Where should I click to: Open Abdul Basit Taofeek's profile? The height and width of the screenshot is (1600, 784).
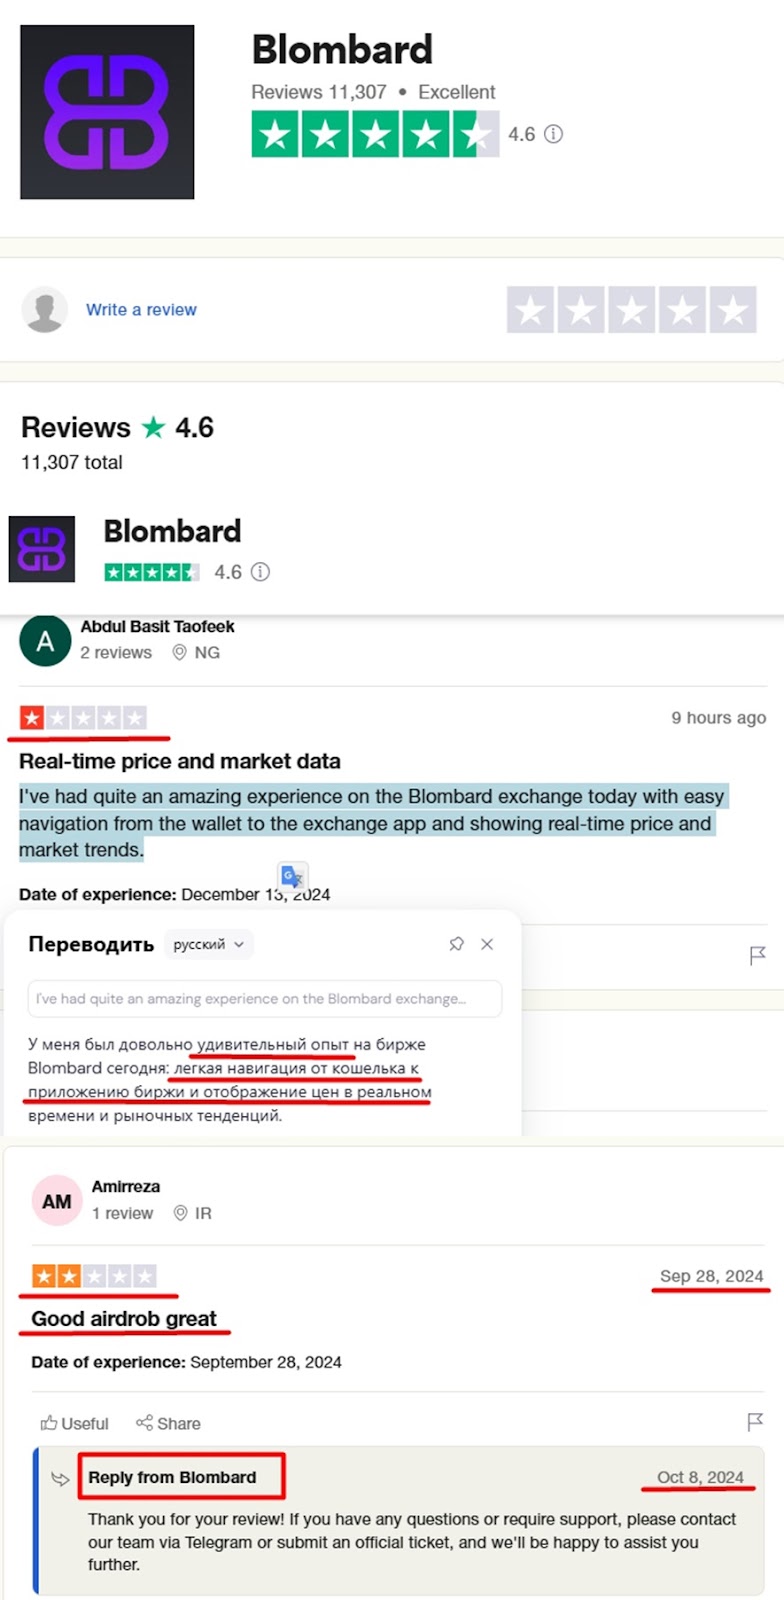pyautogui.click(x=157, y=627)
